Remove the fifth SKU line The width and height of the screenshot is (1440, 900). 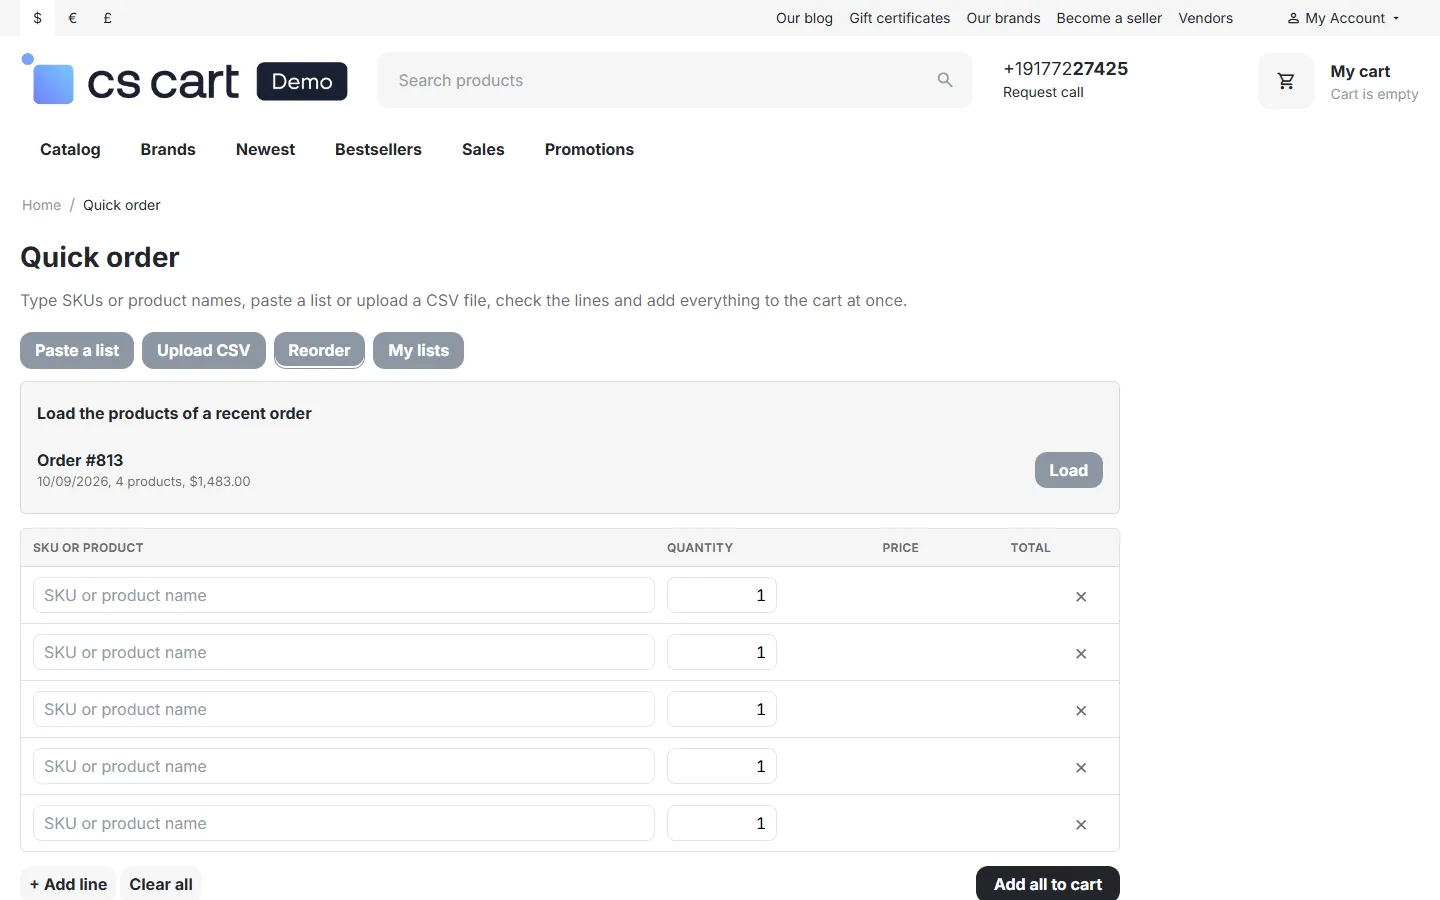tap(1081, 824)
